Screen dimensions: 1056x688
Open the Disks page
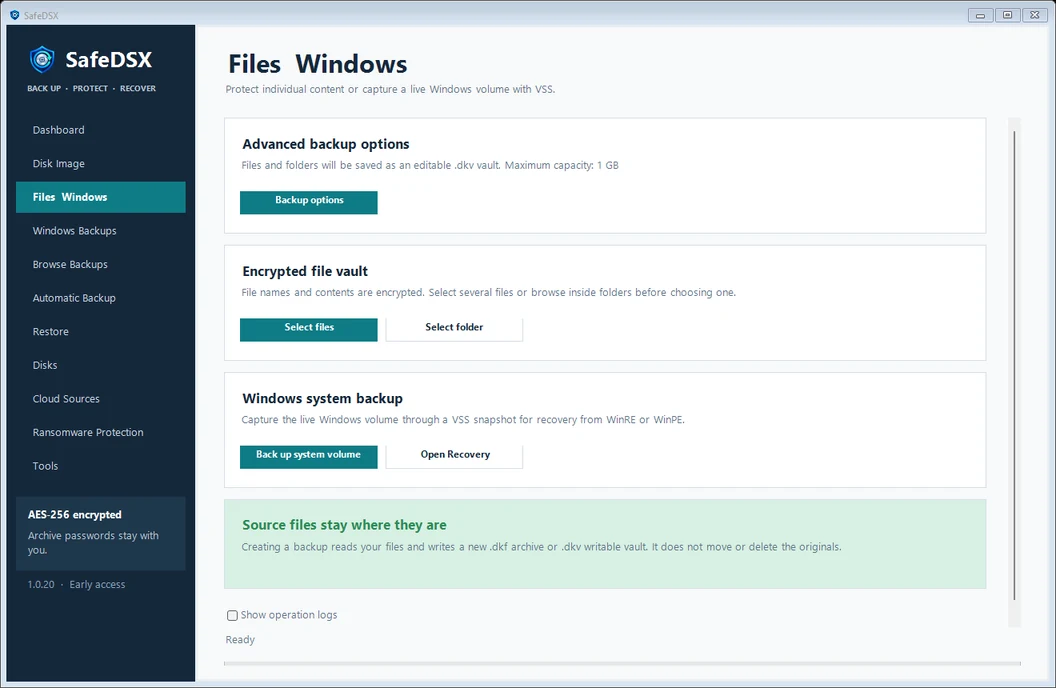click(x=100, y=366)
